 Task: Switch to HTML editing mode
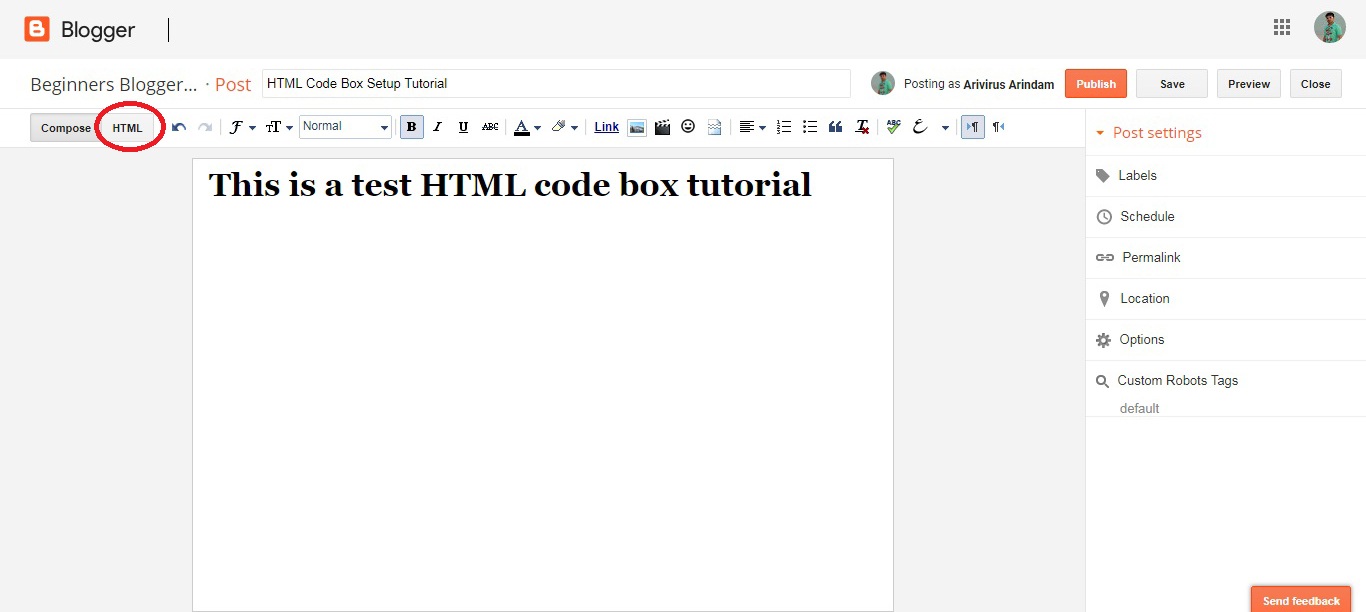pyautogui.click(x=127, y=128)
